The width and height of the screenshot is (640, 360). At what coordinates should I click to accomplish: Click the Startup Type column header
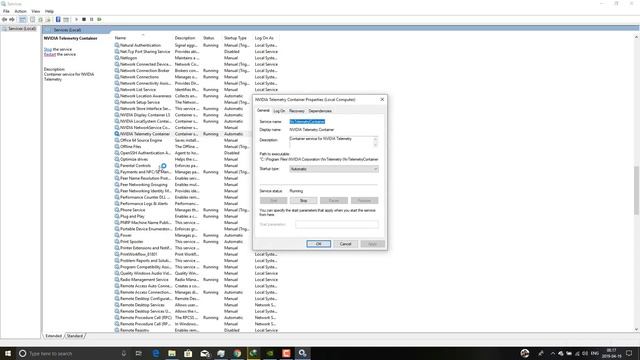[x=237, y=38]
